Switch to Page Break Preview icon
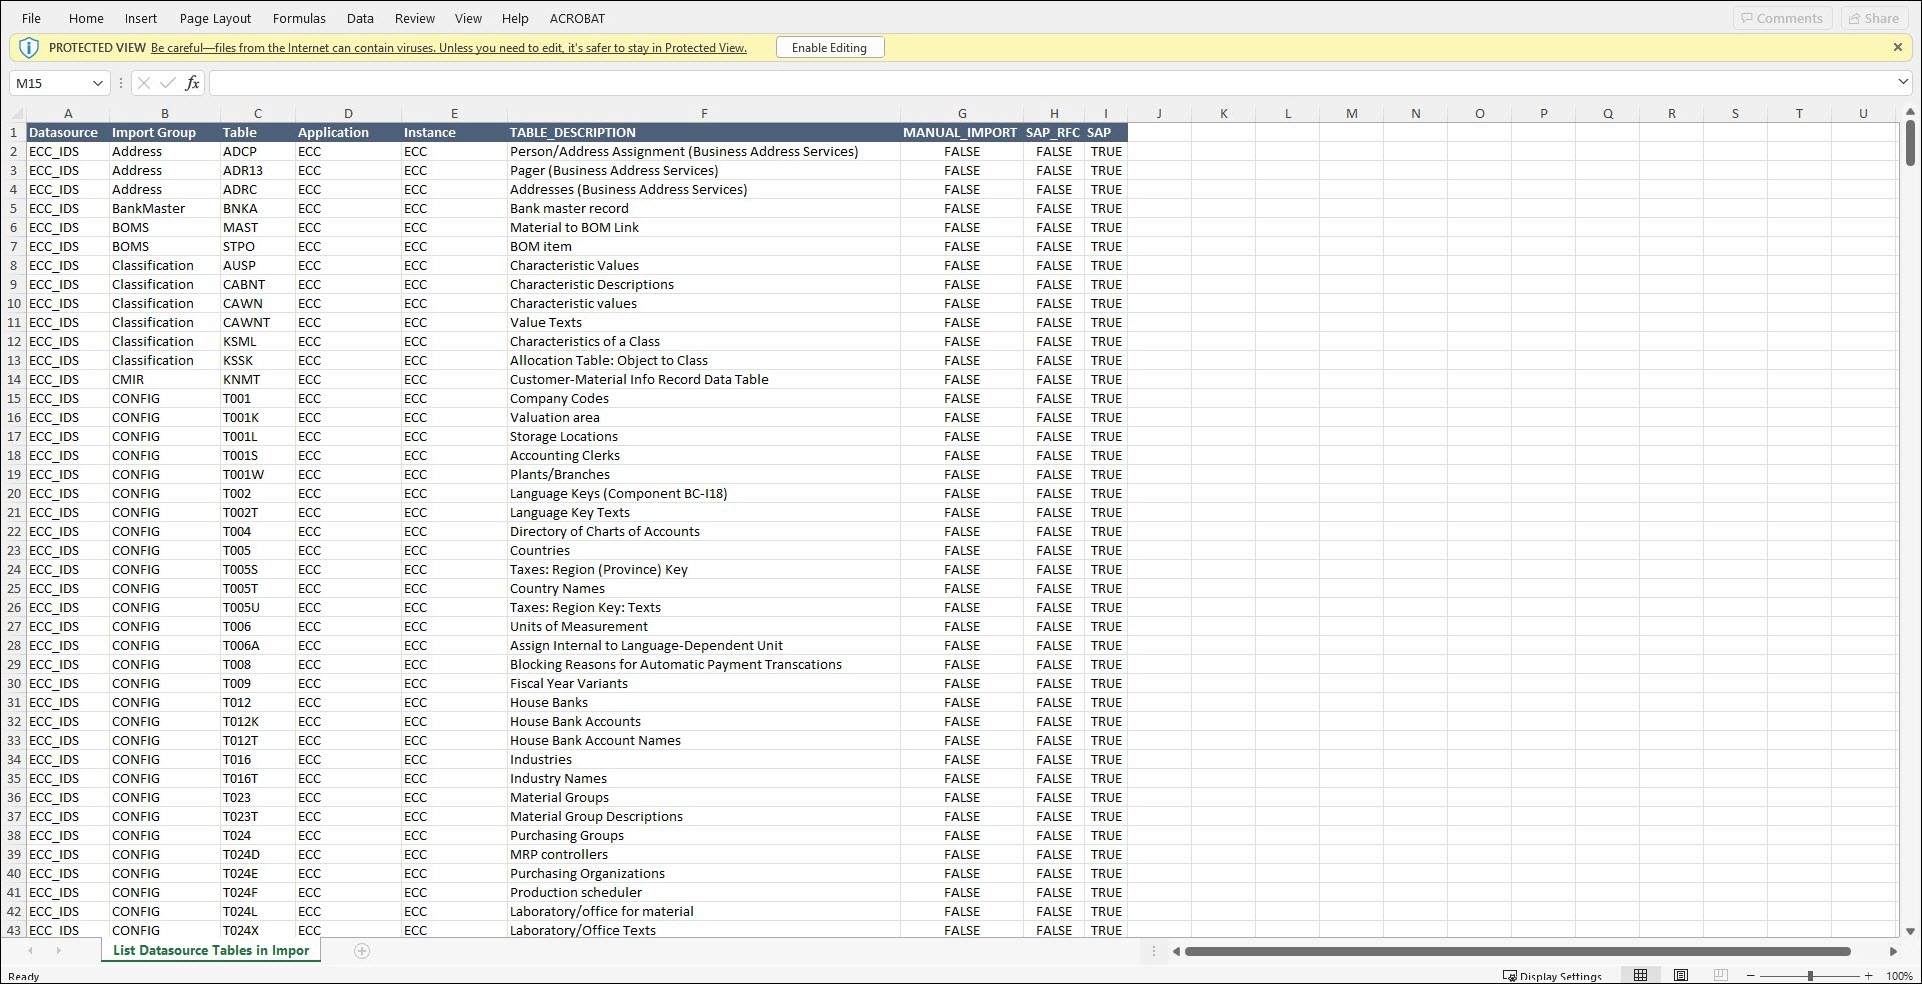Viewport: 1922px width, 984px height. (1720, 975)
